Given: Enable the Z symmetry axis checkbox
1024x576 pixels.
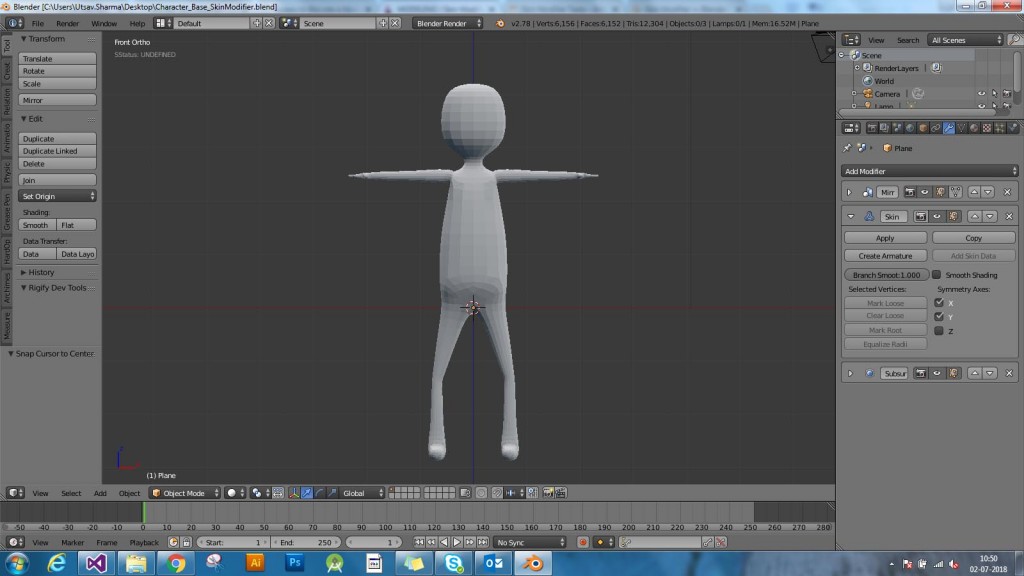Looking at the screenshot, I should (x=938, y=329).
